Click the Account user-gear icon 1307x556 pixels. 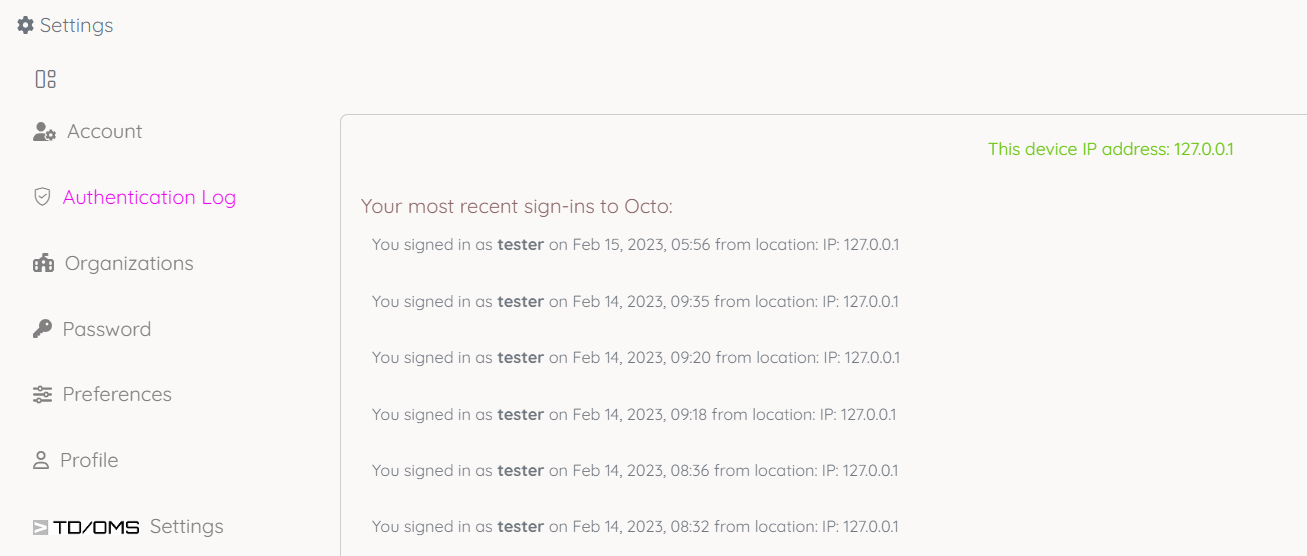coord(44,132)
